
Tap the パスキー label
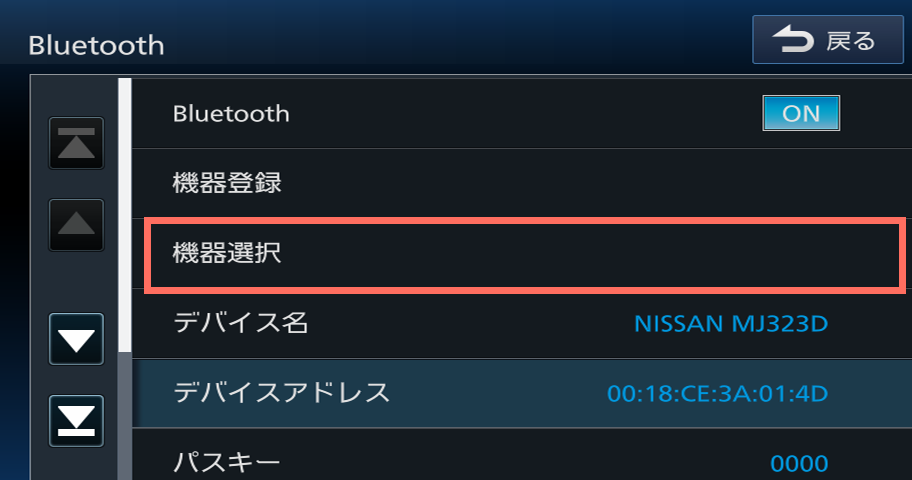tap(226, 462)
